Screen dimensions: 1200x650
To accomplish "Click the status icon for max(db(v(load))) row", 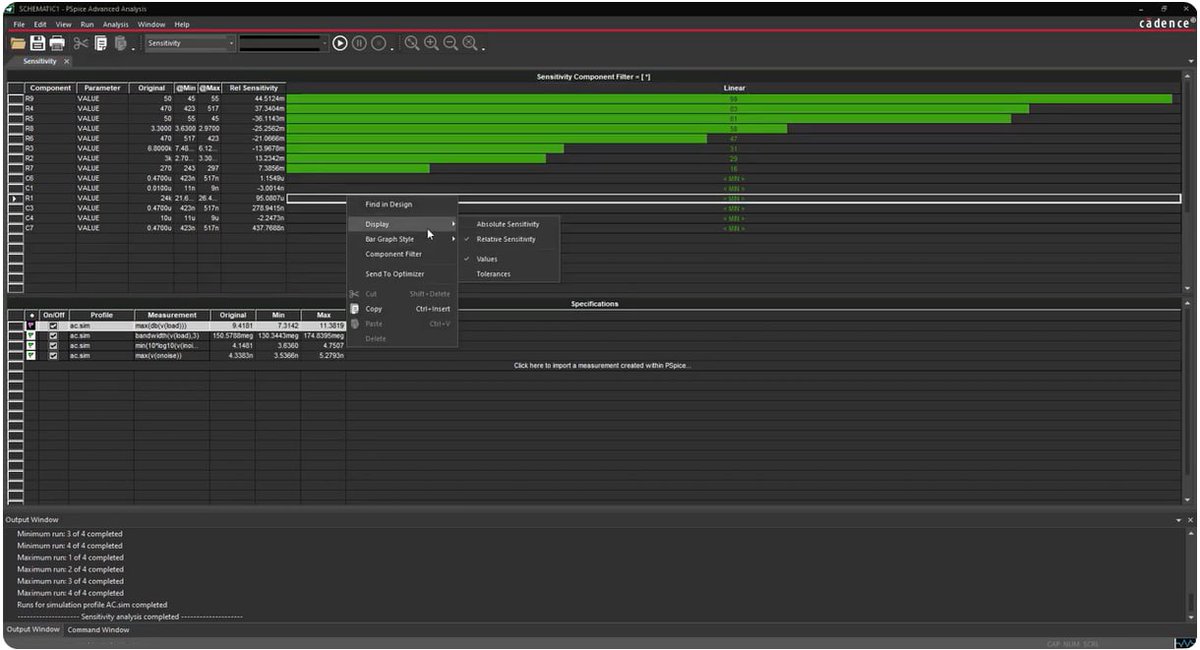I will (31, 326).
